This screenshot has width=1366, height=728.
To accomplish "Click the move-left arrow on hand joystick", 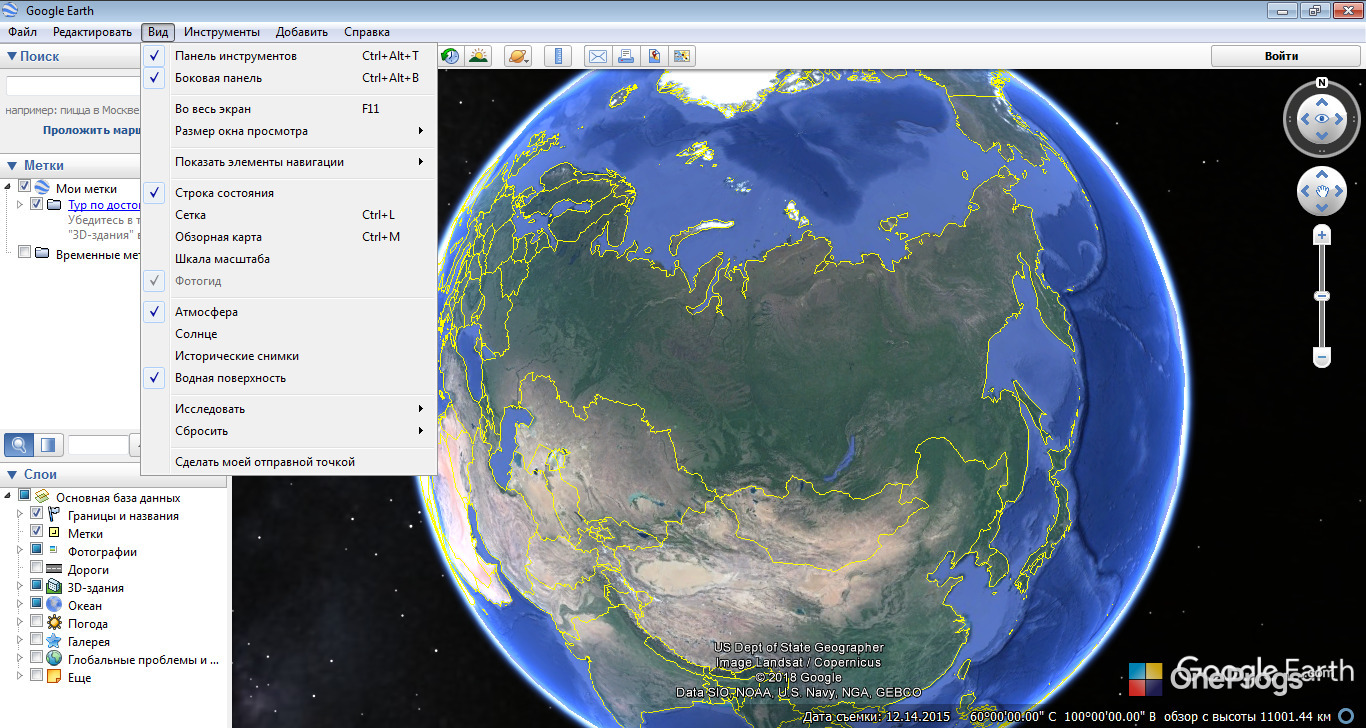I will 1305,191.
